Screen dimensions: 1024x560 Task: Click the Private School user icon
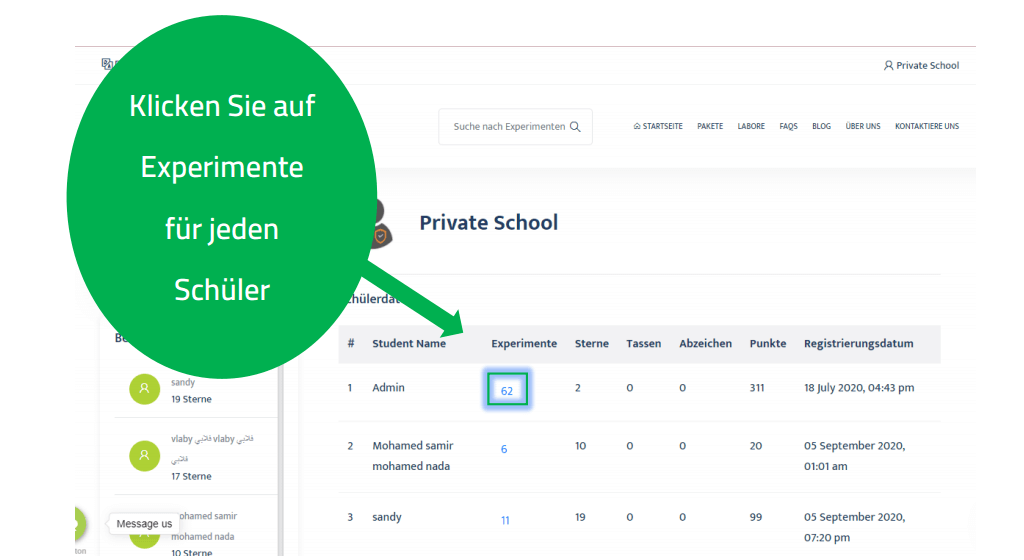888,66
